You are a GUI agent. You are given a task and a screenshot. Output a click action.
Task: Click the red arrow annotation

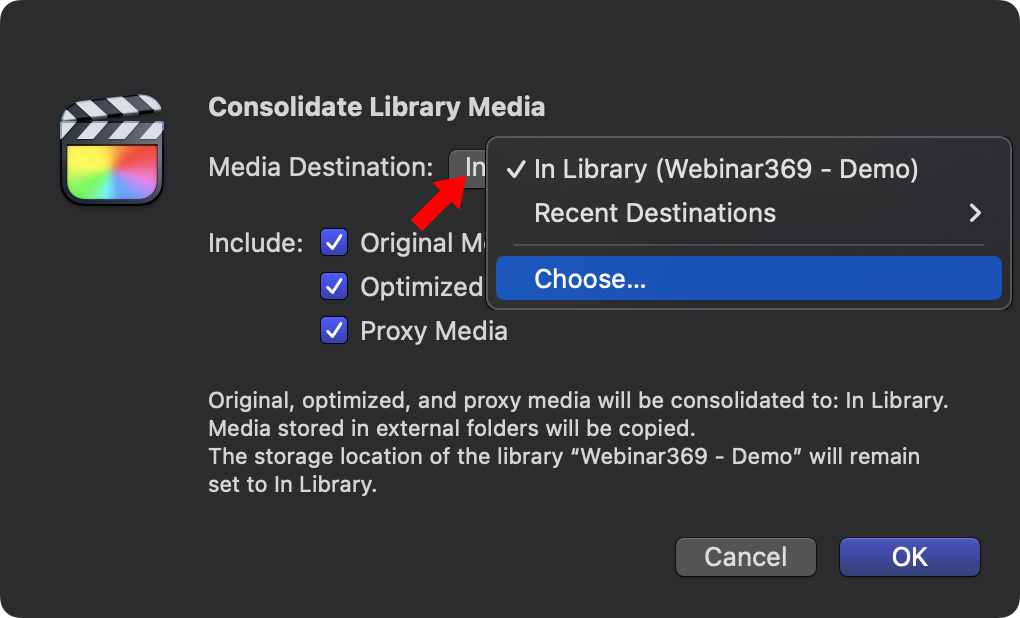click(x=440, y=201)
